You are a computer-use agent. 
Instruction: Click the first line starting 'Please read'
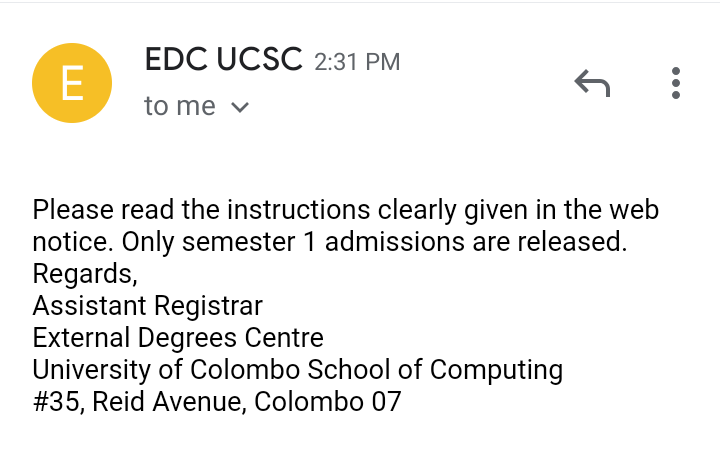(x=346, y=211)
